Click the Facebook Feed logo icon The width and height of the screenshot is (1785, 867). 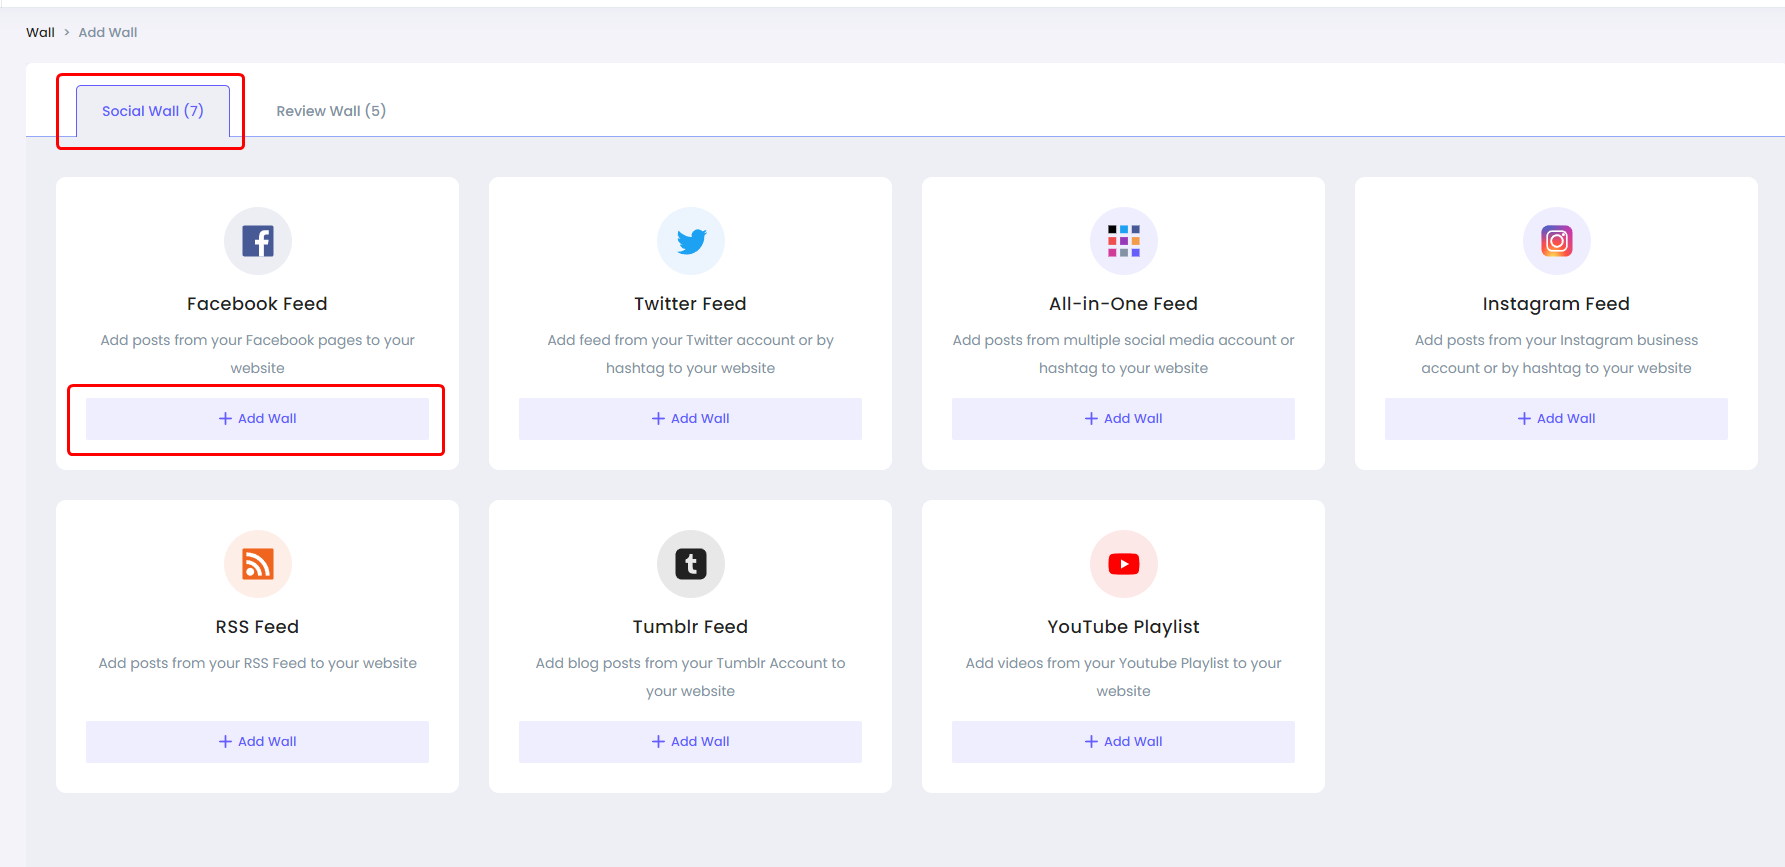[x=258, y=241]
